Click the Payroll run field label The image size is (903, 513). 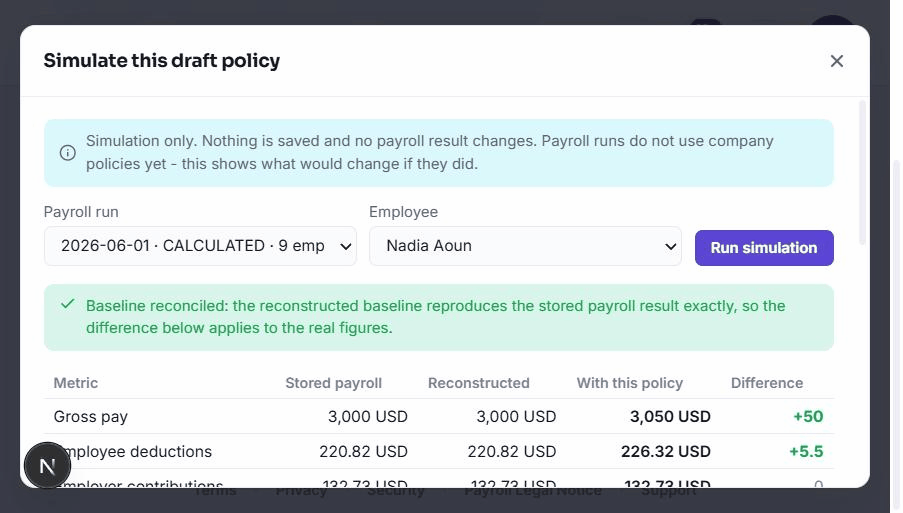point(81,212)
